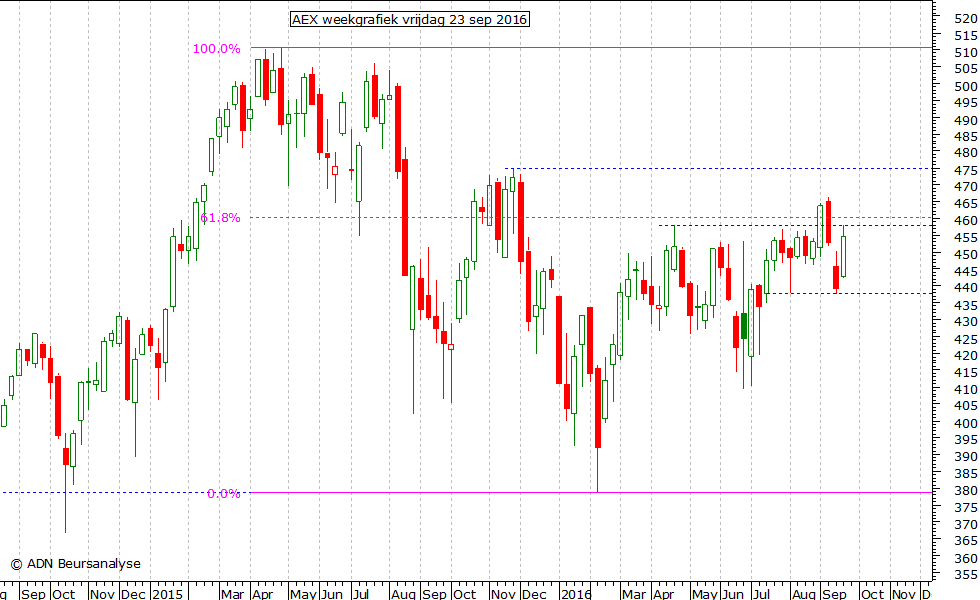Click the Mar label directly after 2015
The width and height of the screenshot is (980, 600).
(232, 593)
